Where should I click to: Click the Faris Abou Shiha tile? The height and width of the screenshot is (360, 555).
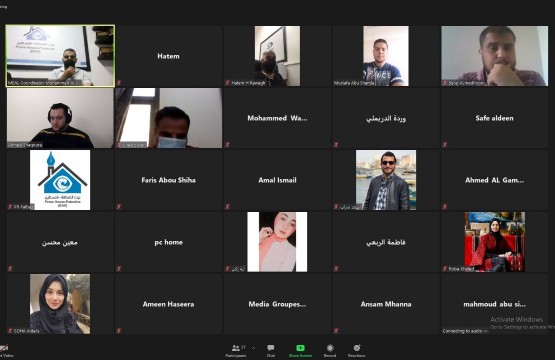pyautogui.click(x=168, y=180)
